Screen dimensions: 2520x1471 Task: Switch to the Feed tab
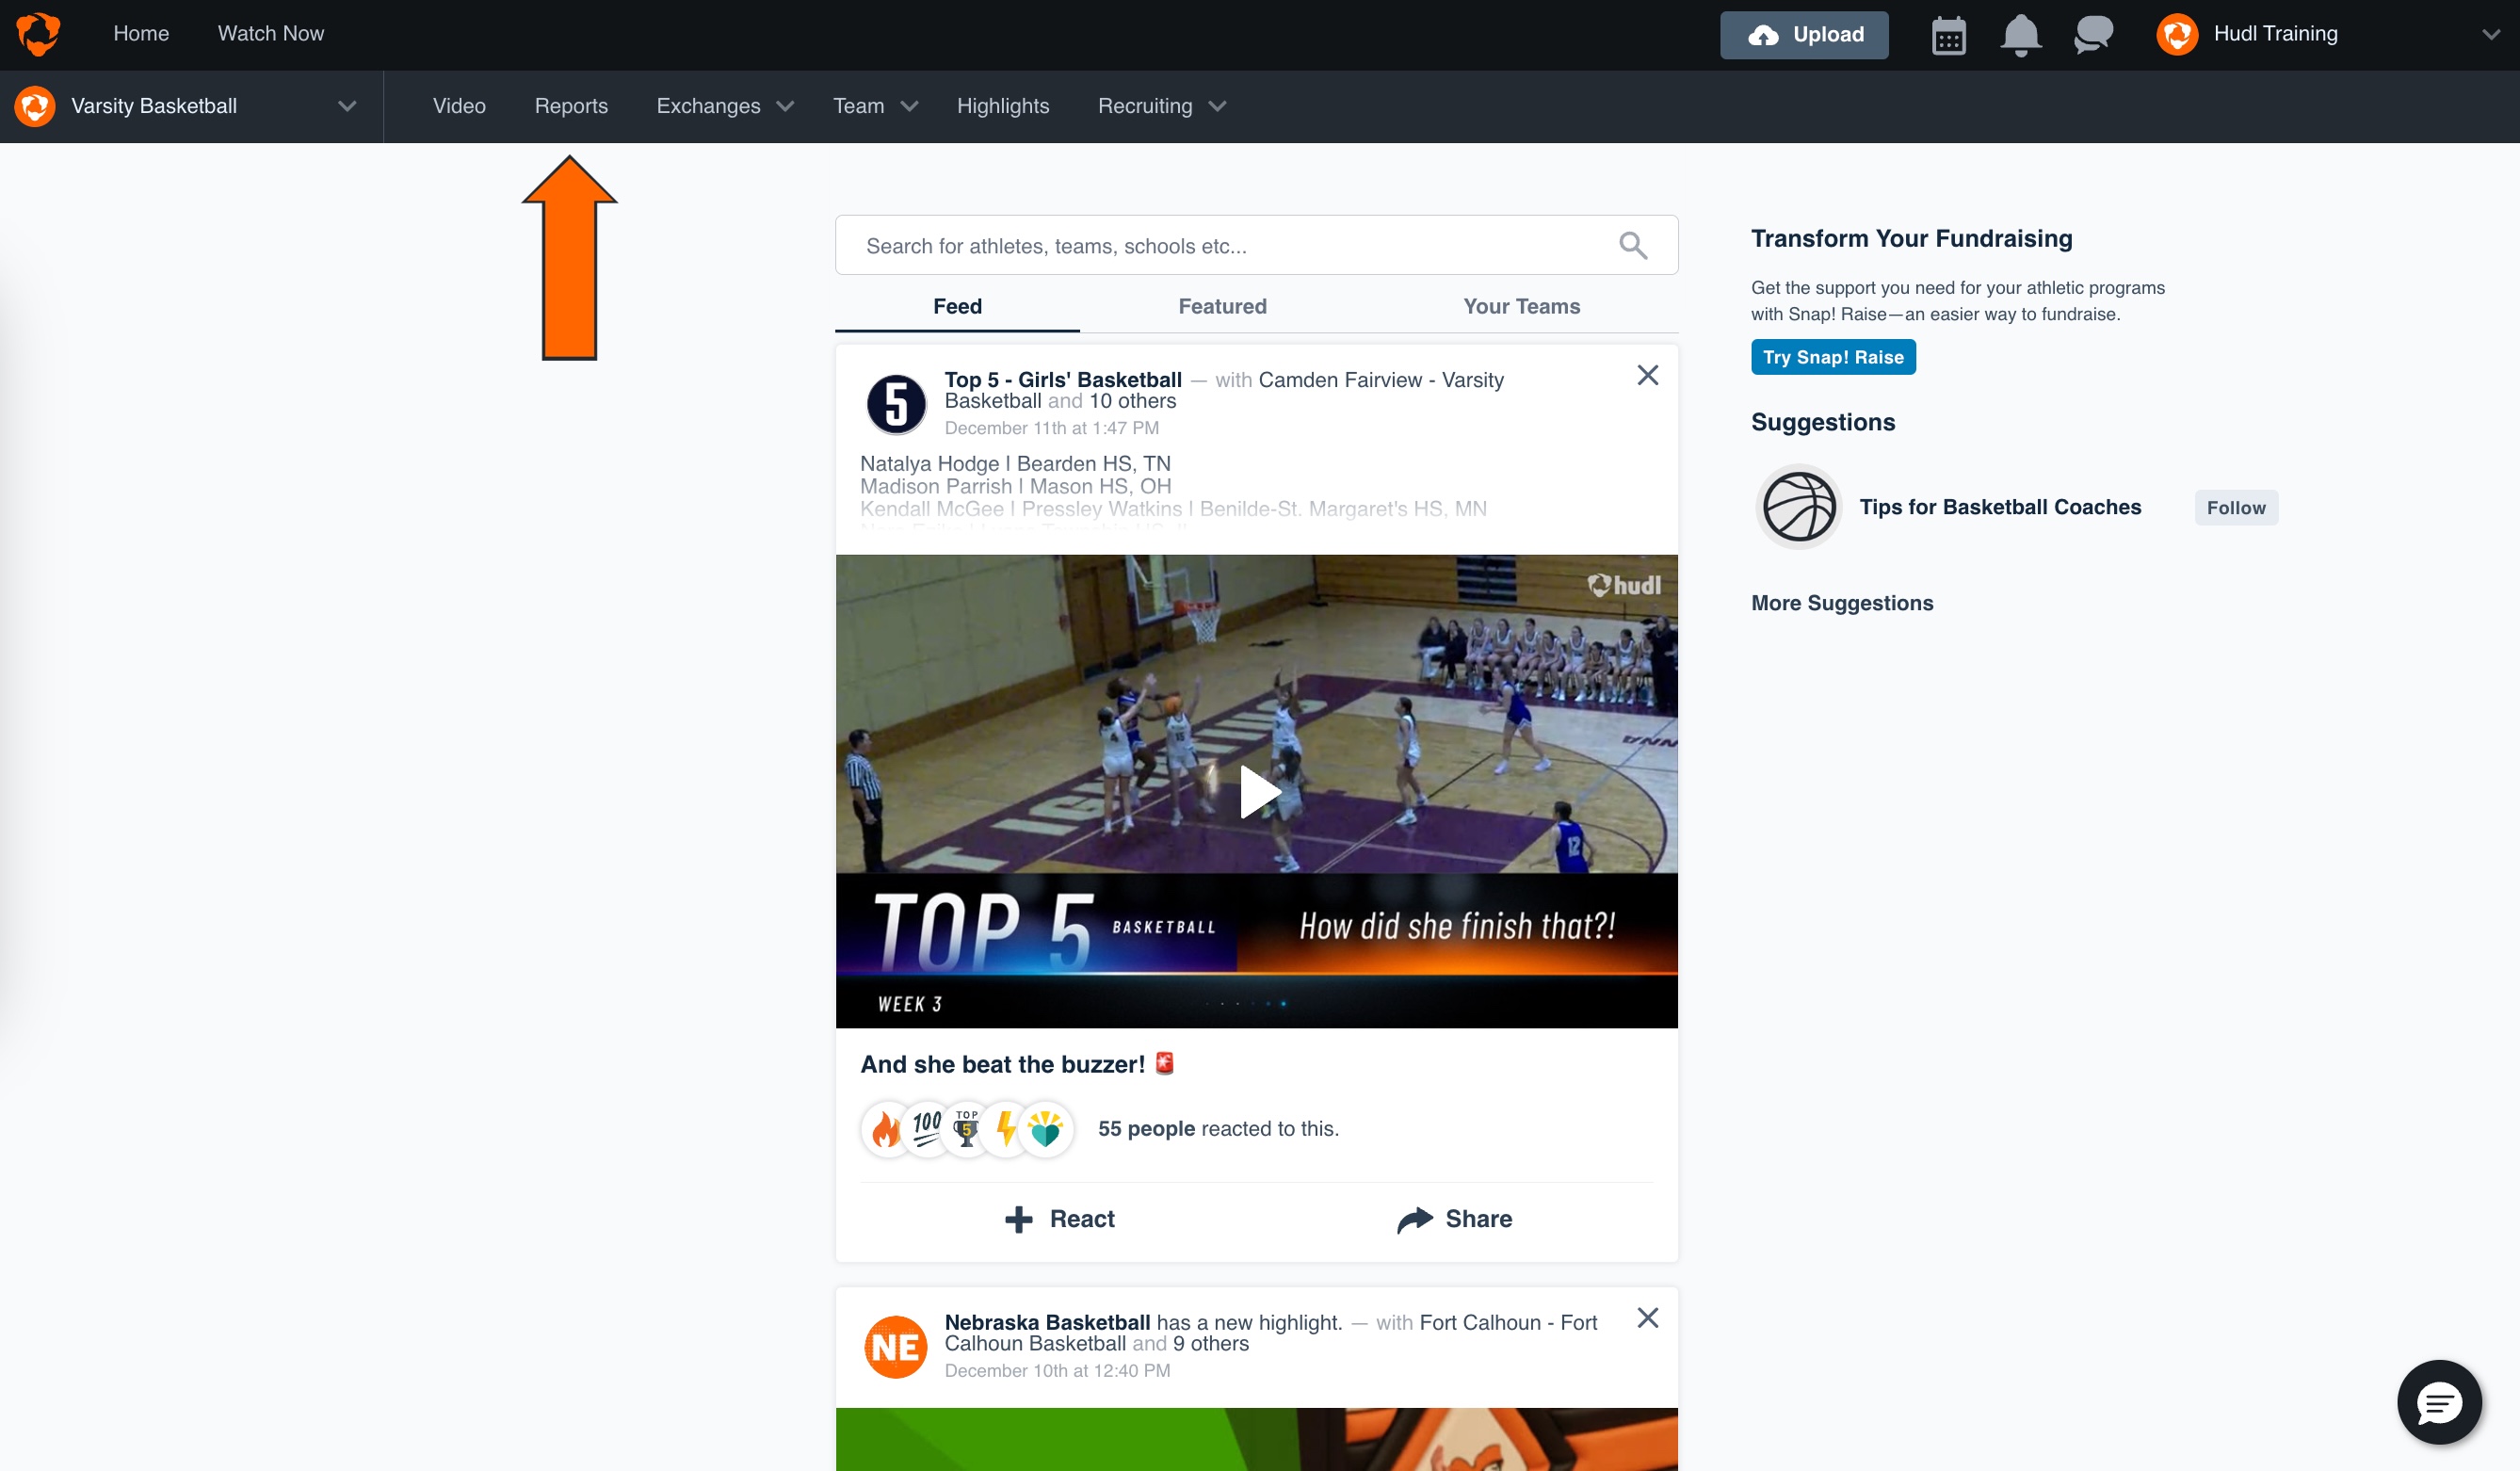coord(957,306)
